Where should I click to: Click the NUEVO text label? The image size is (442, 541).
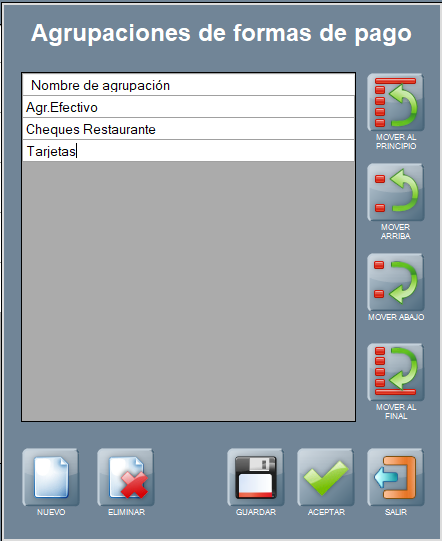point(51,512)
